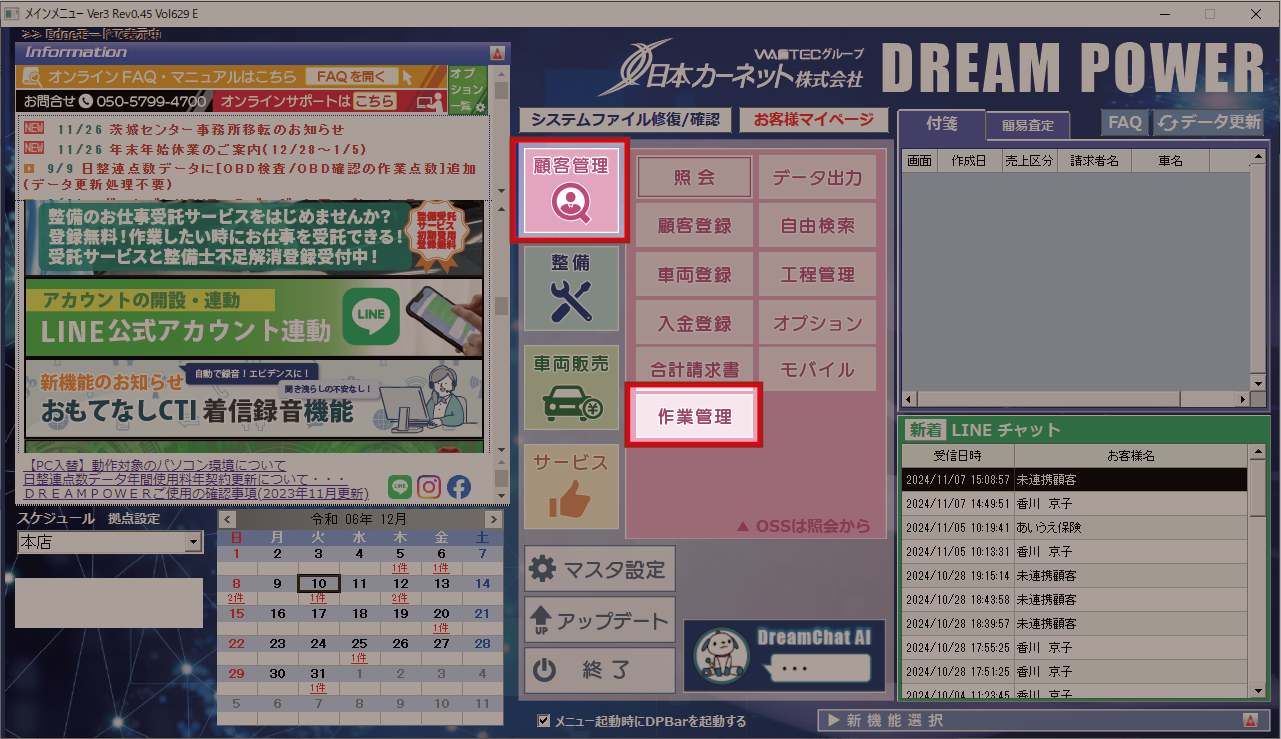Screen dimensions: 1281x739
Task: Open the 車両販売 vehicle sales icon
Action: pyautogui.click(x=571, y=387)
